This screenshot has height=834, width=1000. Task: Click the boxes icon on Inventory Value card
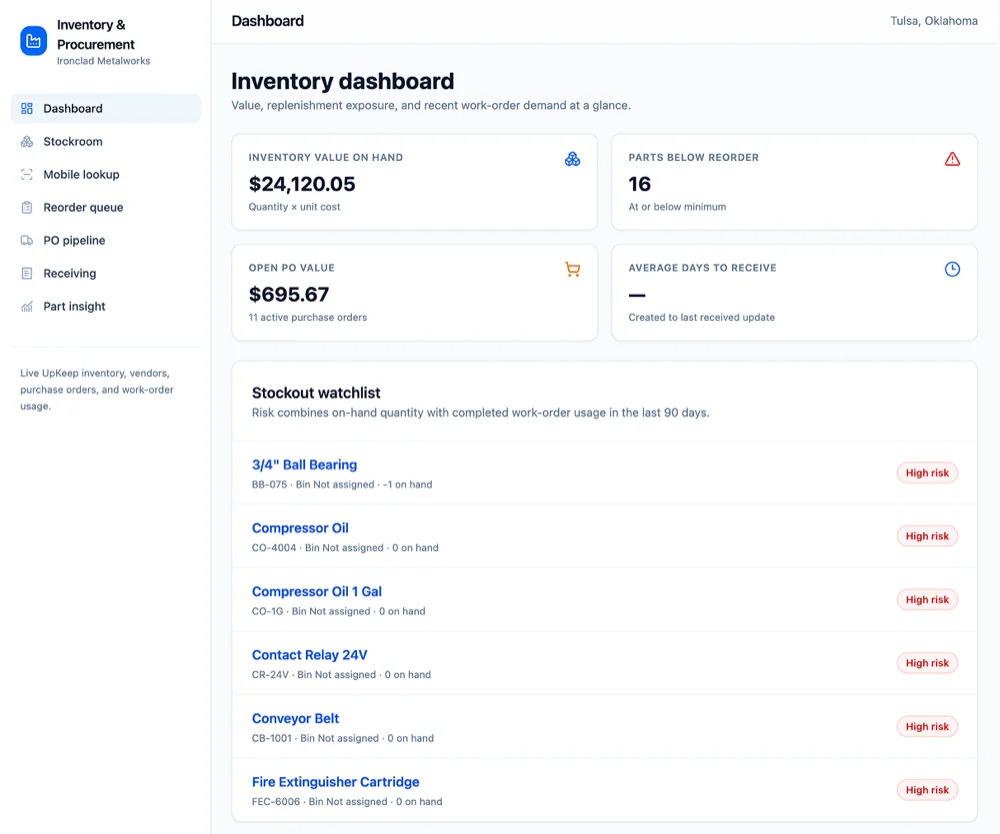572,159
